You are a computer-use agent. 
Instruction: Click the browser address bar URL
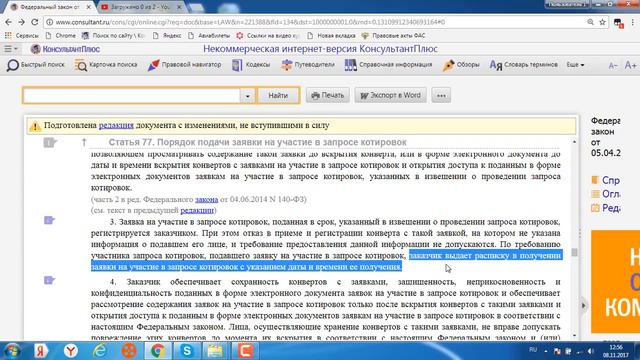point(250,22)
